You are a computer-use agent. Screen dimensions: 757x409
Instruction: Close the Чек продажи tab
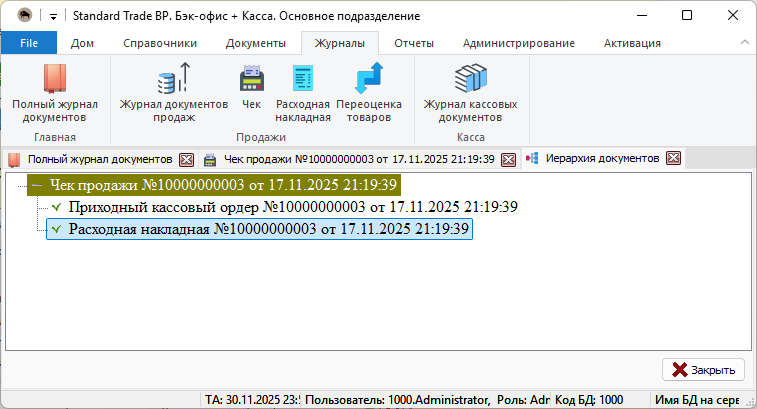[508, 159]
